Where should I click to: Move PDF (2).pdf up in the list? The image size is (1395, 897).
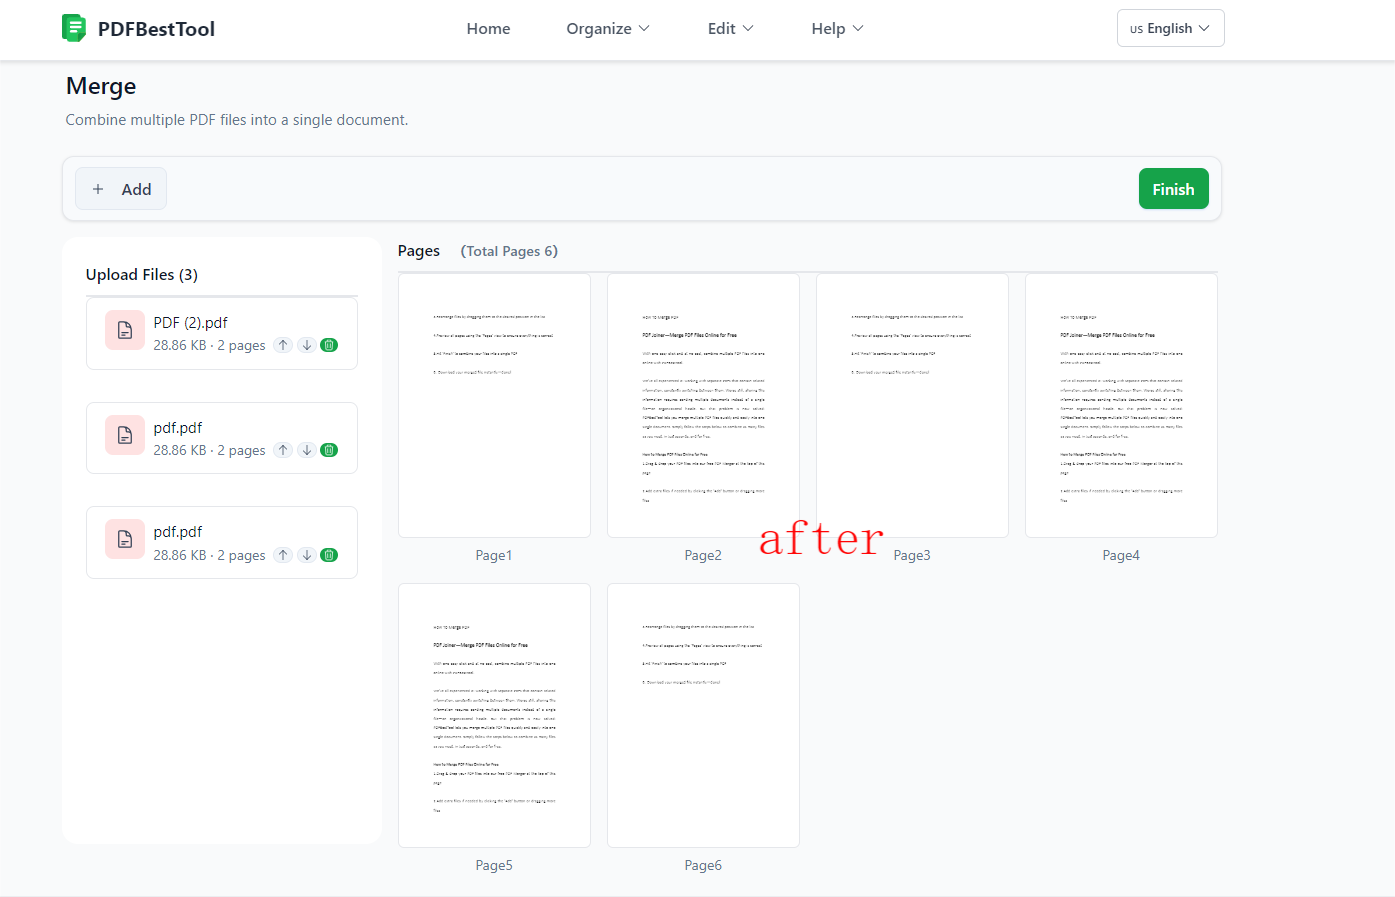(283, 345)
